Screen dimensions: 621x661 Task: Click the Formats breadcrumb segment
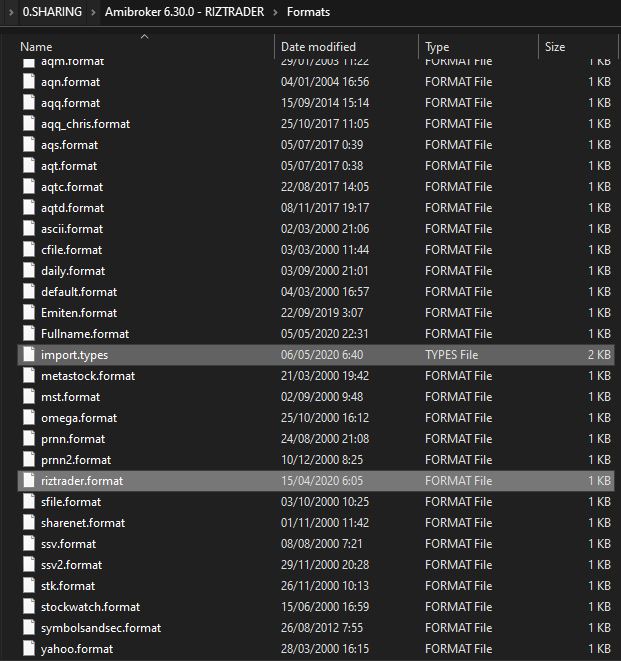tap(308, 12)
